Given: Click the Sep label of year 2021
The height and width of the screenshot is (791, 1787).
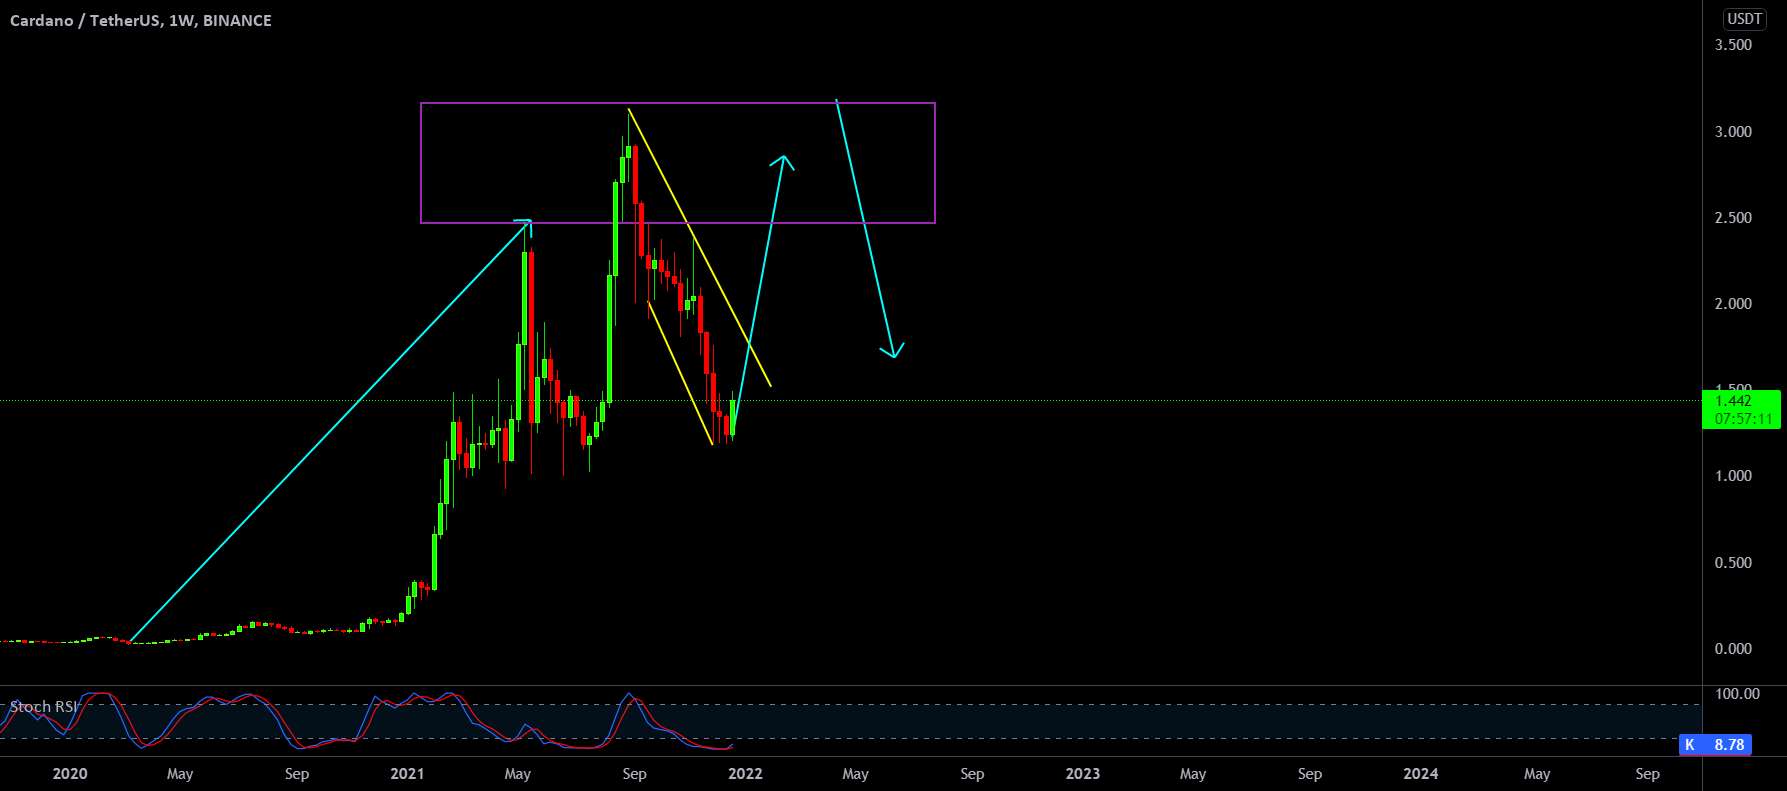Looking at the screenshot, I should click(x=634, y=774).
